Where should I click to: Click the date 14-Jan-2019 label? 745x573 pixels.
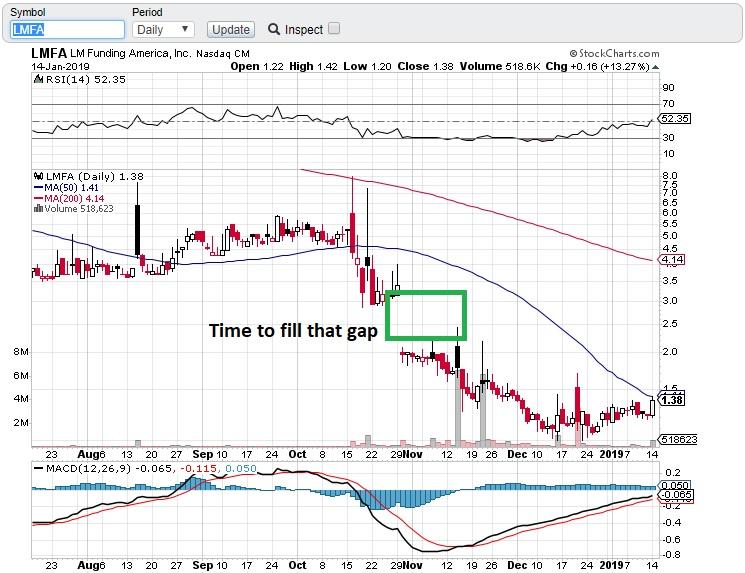coord(60,67)
